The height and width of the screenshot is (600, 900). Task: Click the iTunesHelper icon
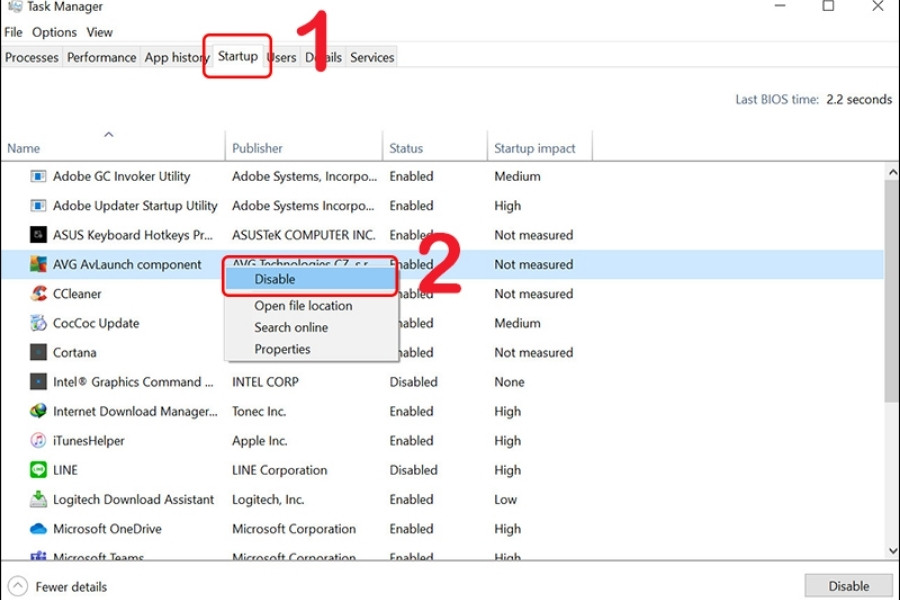click(x=38, y=441)
